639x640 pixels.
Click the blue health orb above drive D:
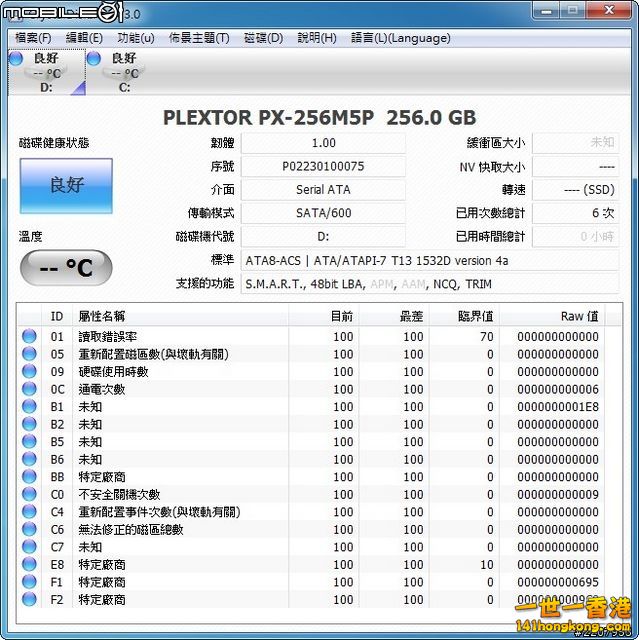[15, 59]
